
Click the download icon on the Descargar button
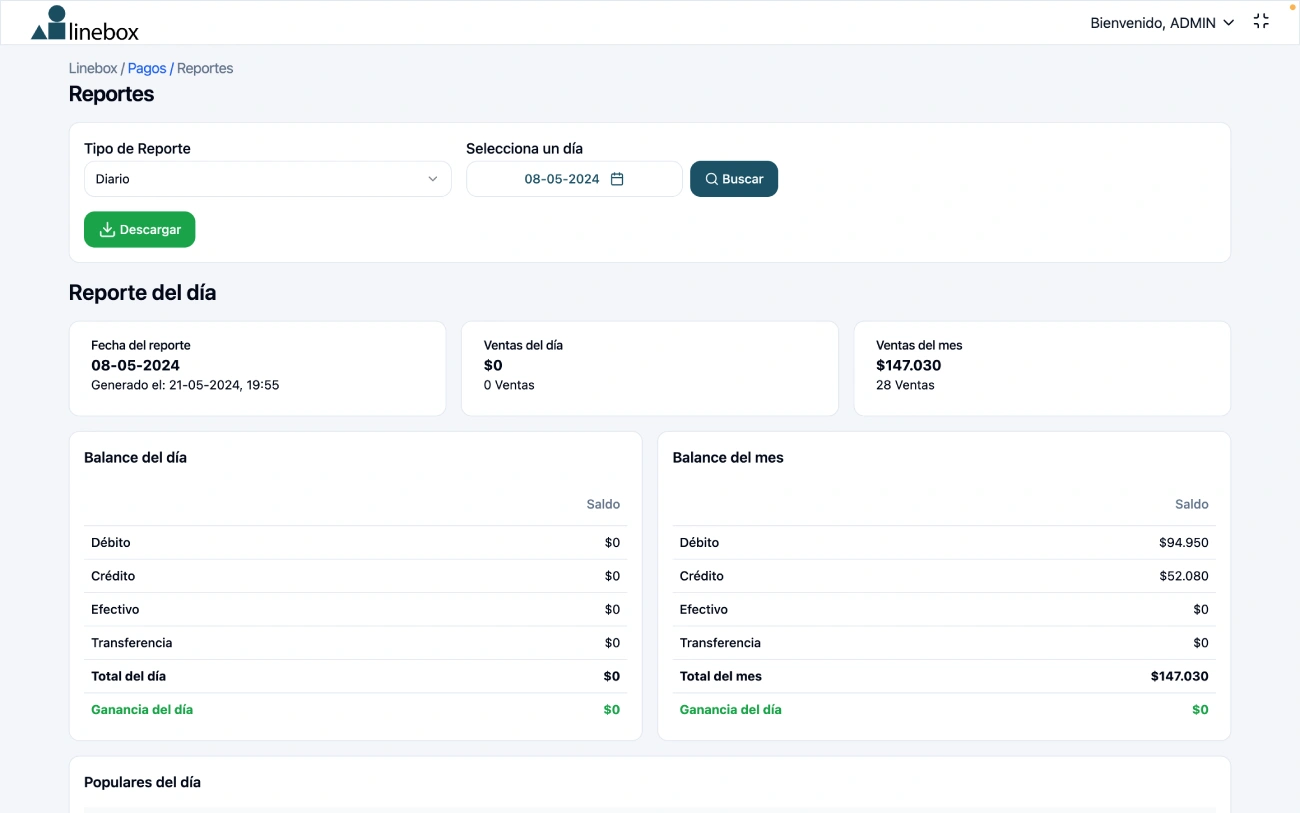[x=105, y=229]
